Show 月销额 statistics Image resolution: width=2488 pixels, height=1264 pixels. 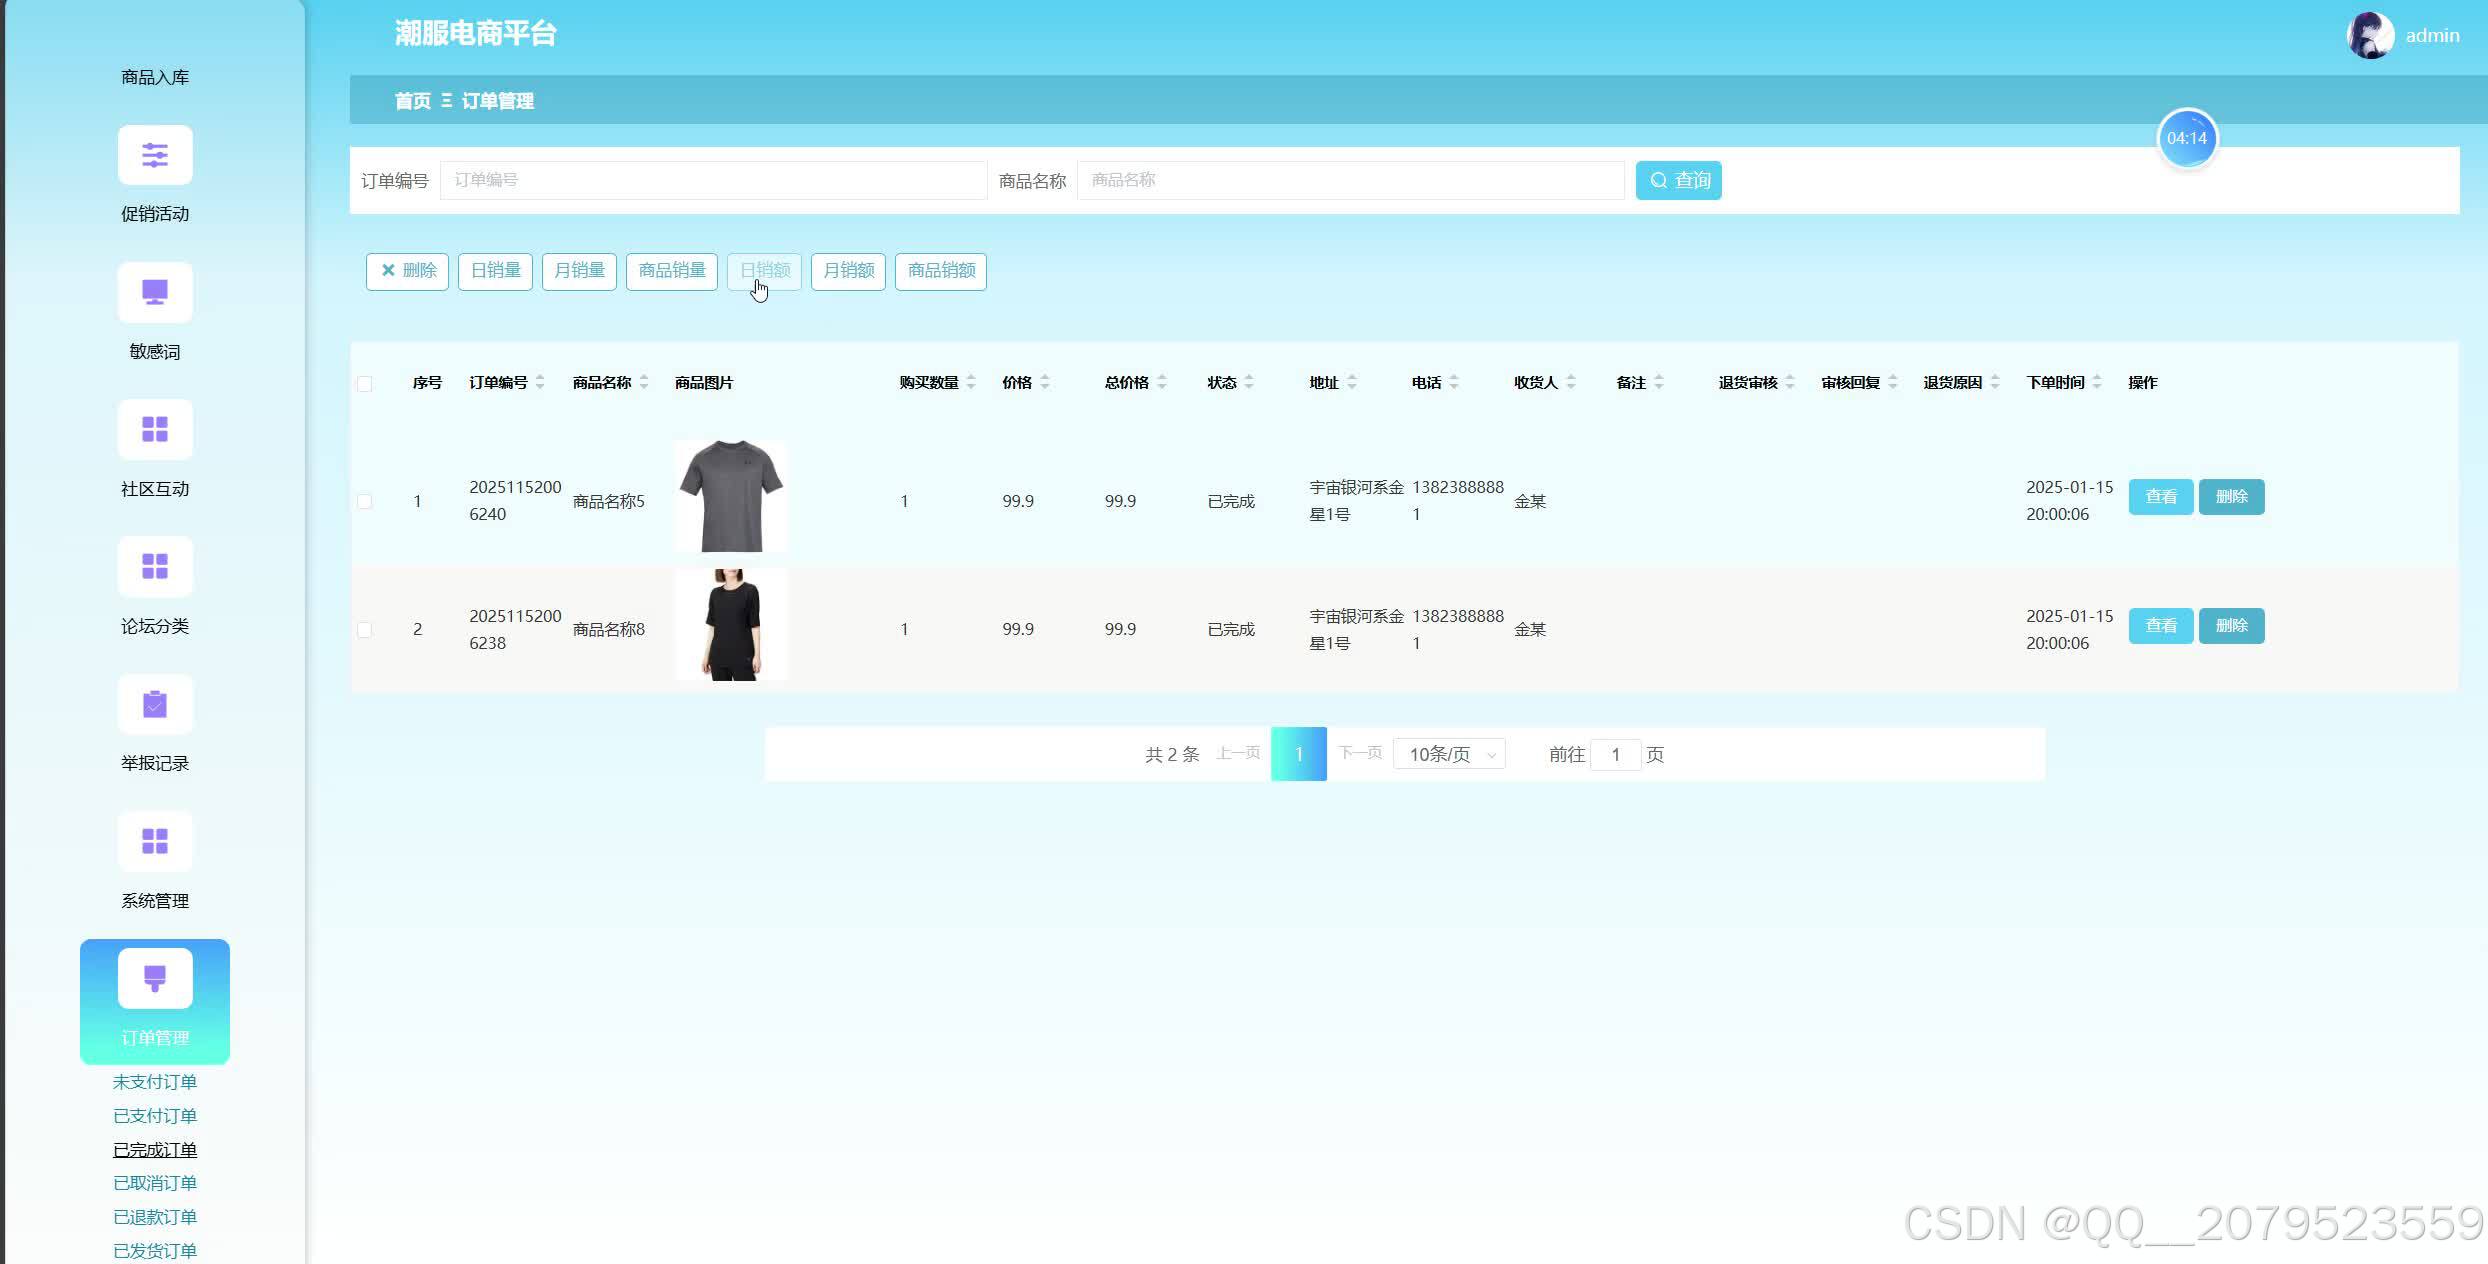click(x=848, y=271)
